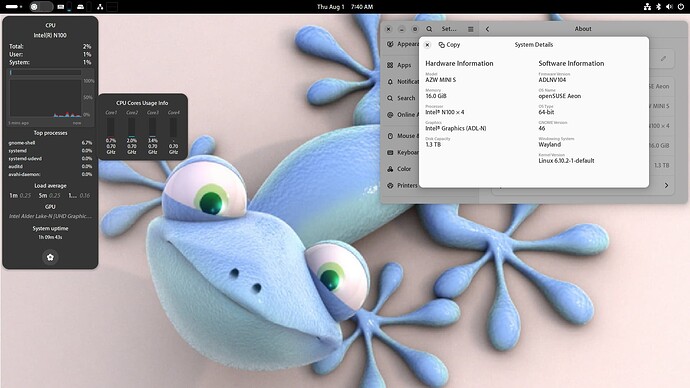Go back with the About page arrow

[487, 29]
